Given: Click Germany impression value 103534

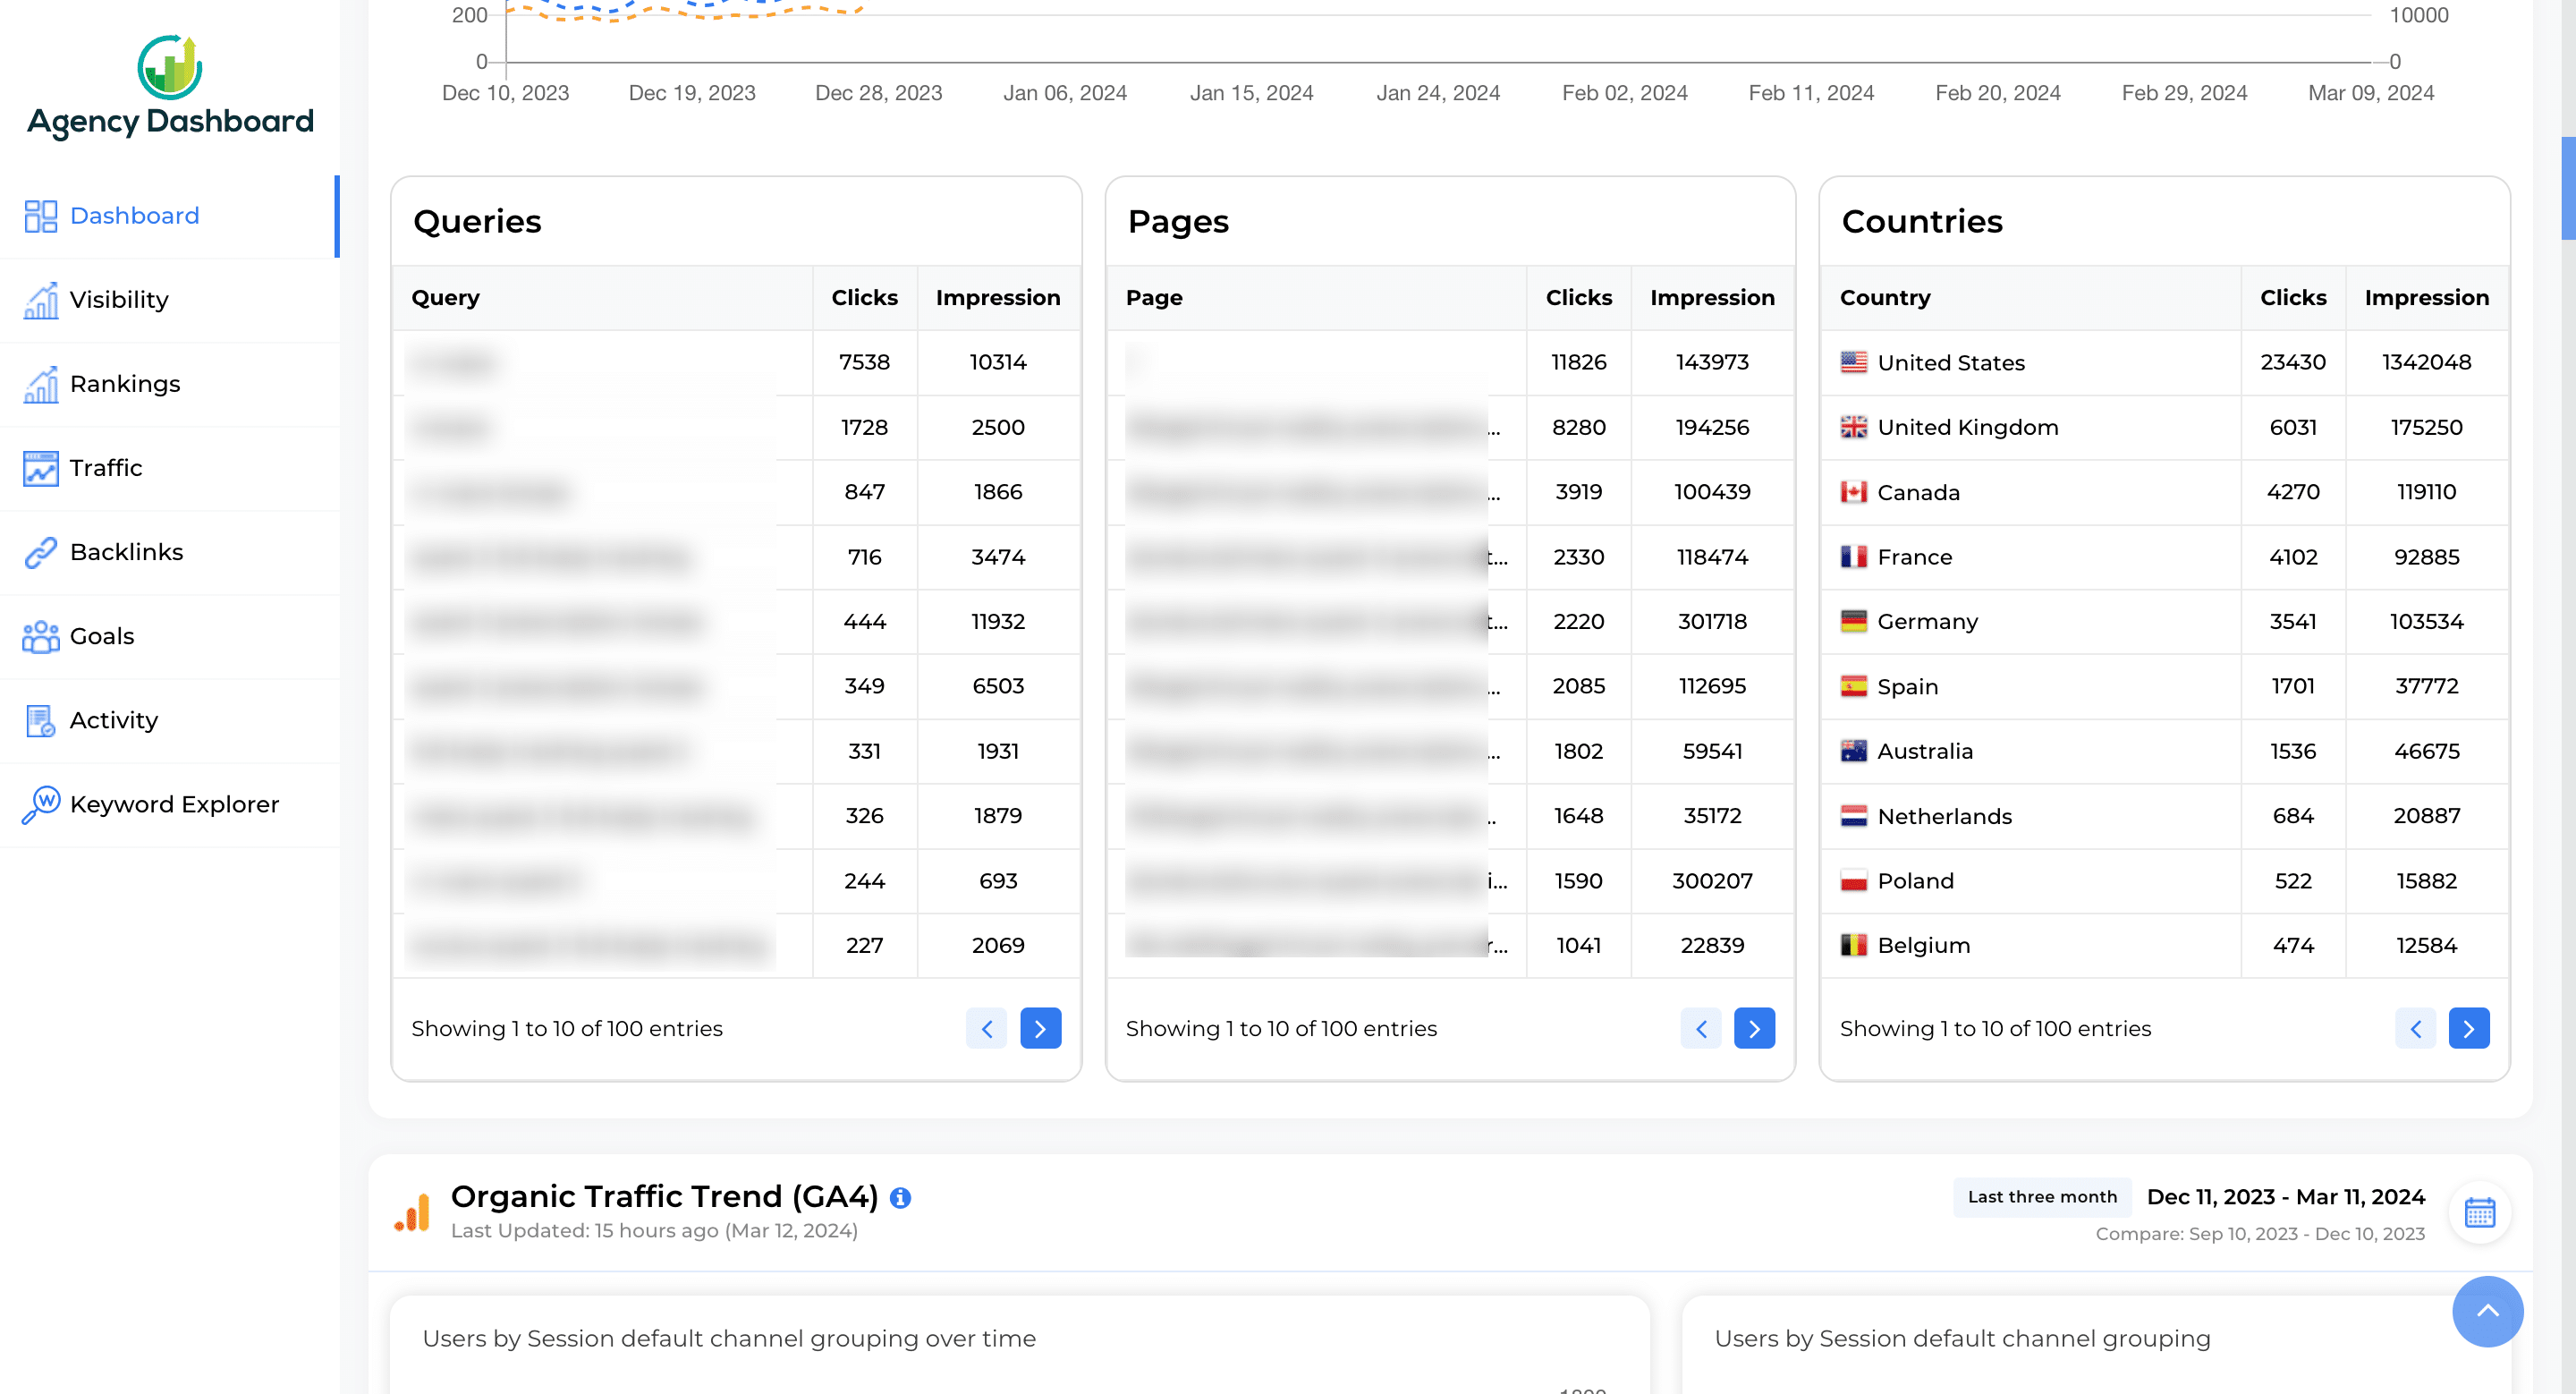Looking at the screenshot, I should [2427, 621].
